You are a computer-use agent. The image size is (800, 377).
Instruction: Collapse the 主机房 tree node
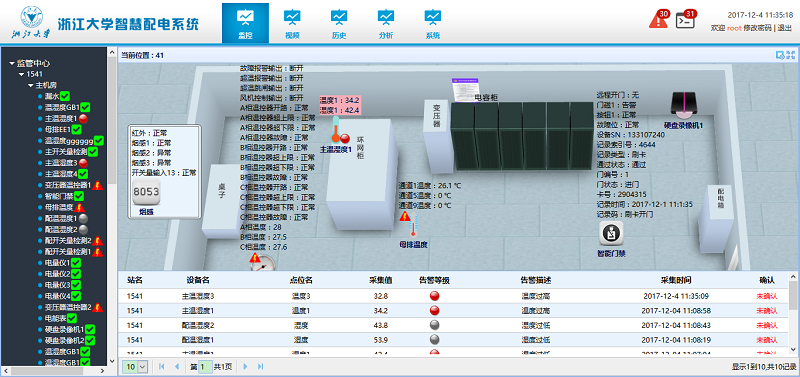click(31, 85)
